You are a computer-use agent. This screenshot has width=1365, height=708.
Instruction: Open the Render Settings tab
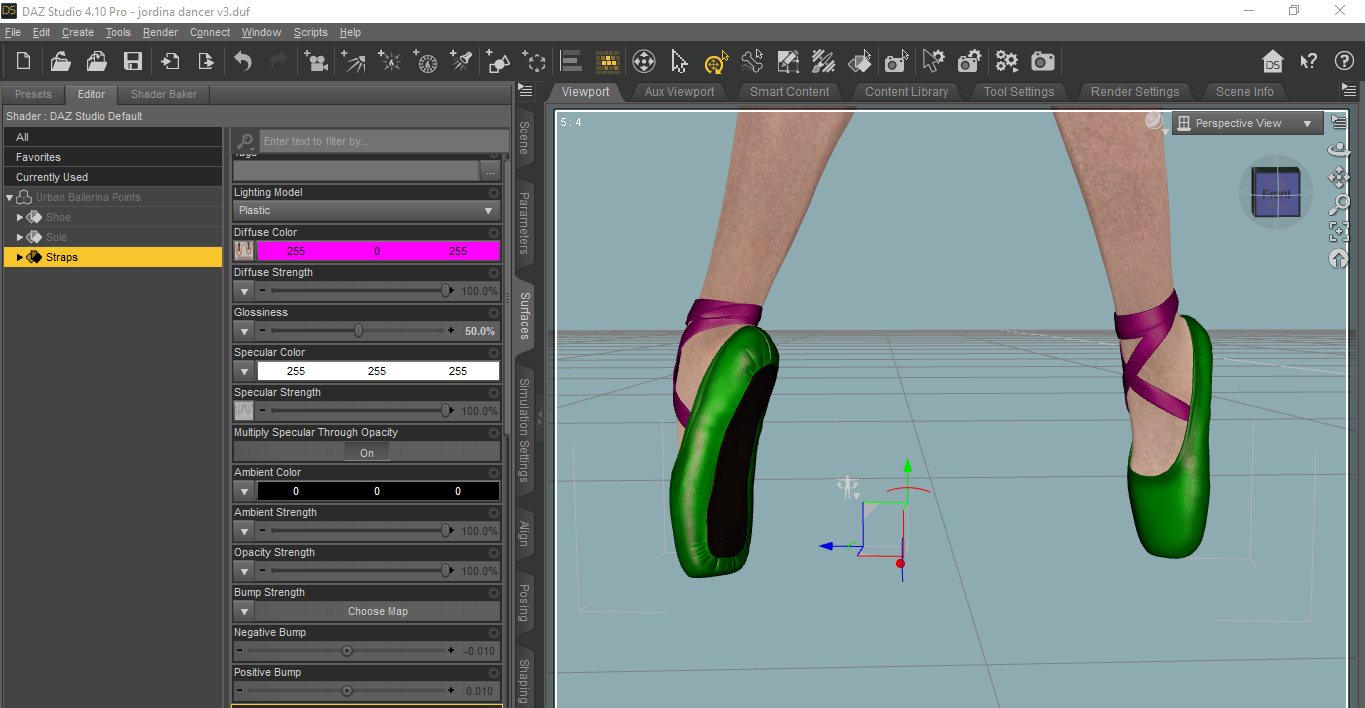coord(1134,91)
